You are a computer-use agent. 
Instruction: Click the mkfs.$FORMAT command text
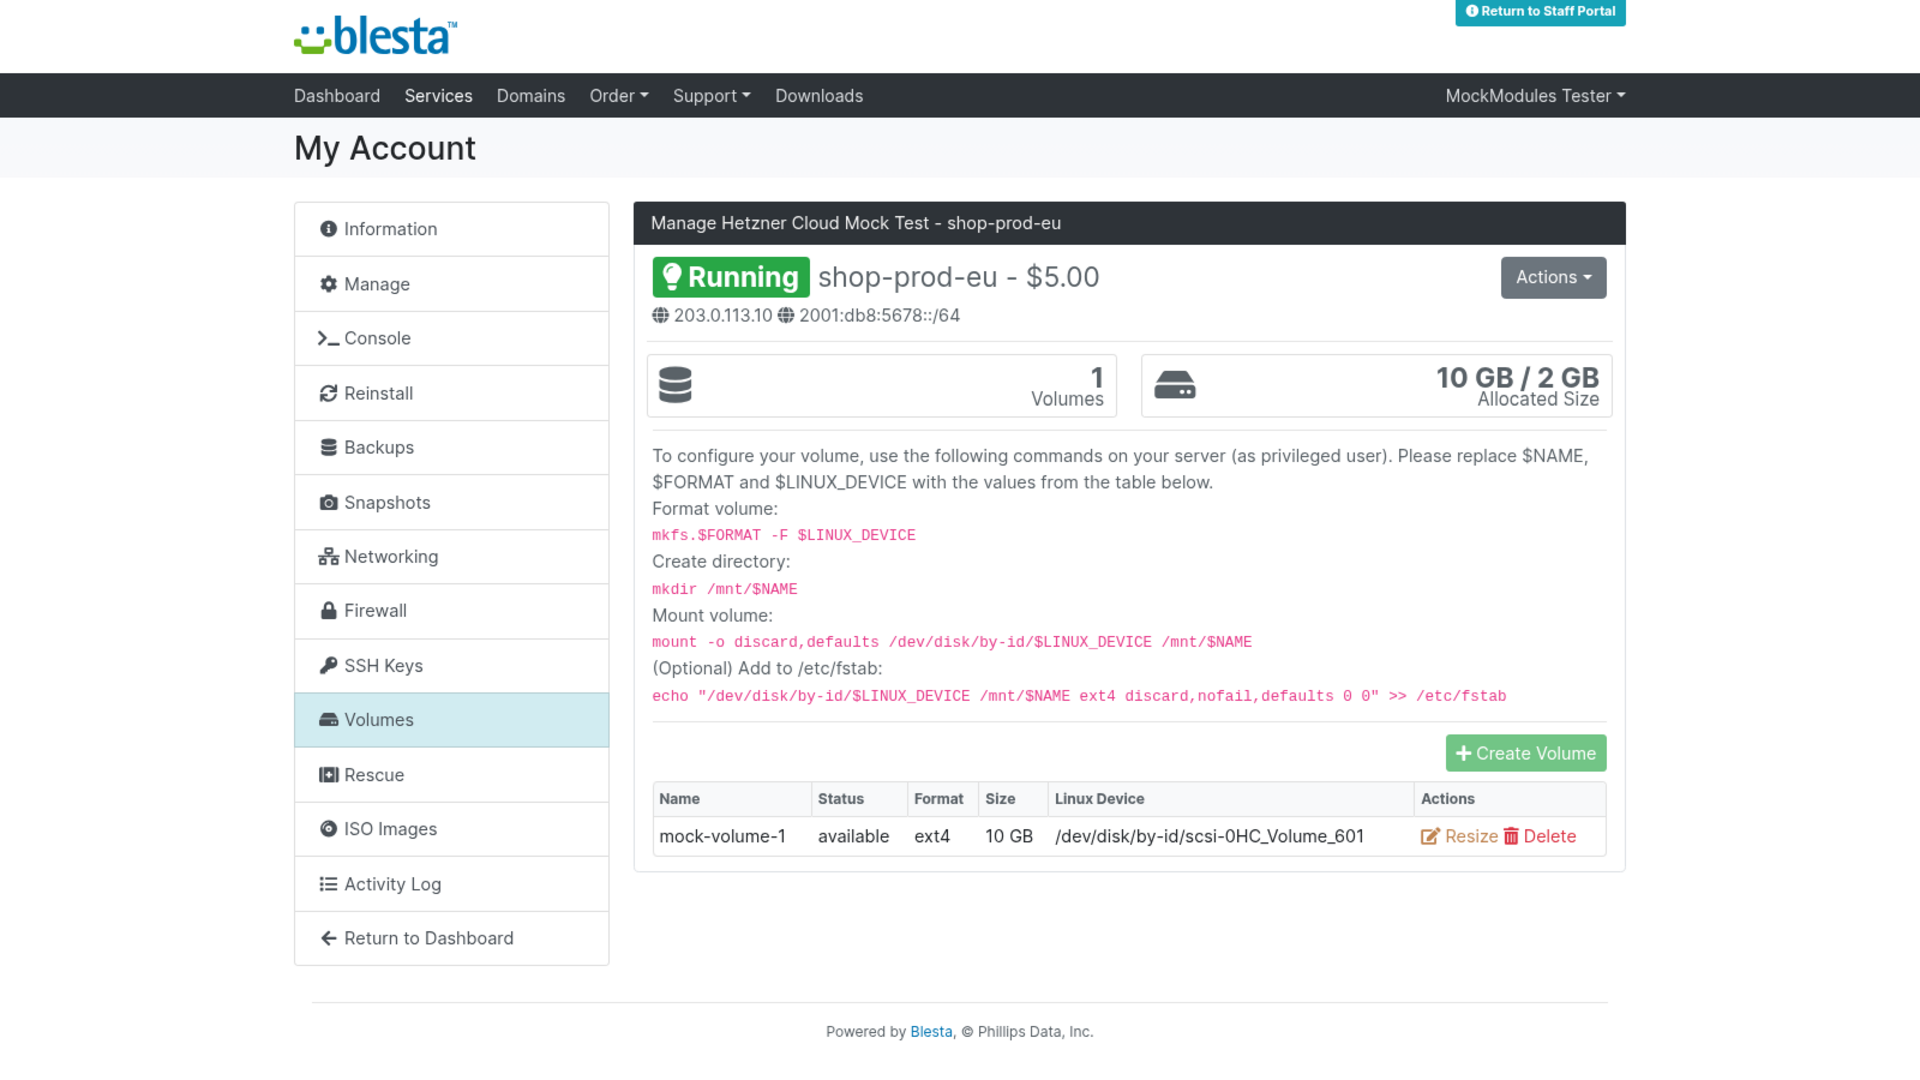pyautogui.click(x=784, y=536)
